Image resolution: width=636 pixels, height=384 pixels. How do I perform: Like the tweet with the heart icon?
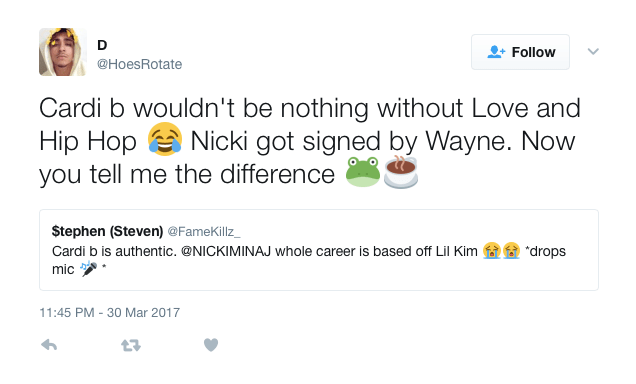(x=211, y=345)
